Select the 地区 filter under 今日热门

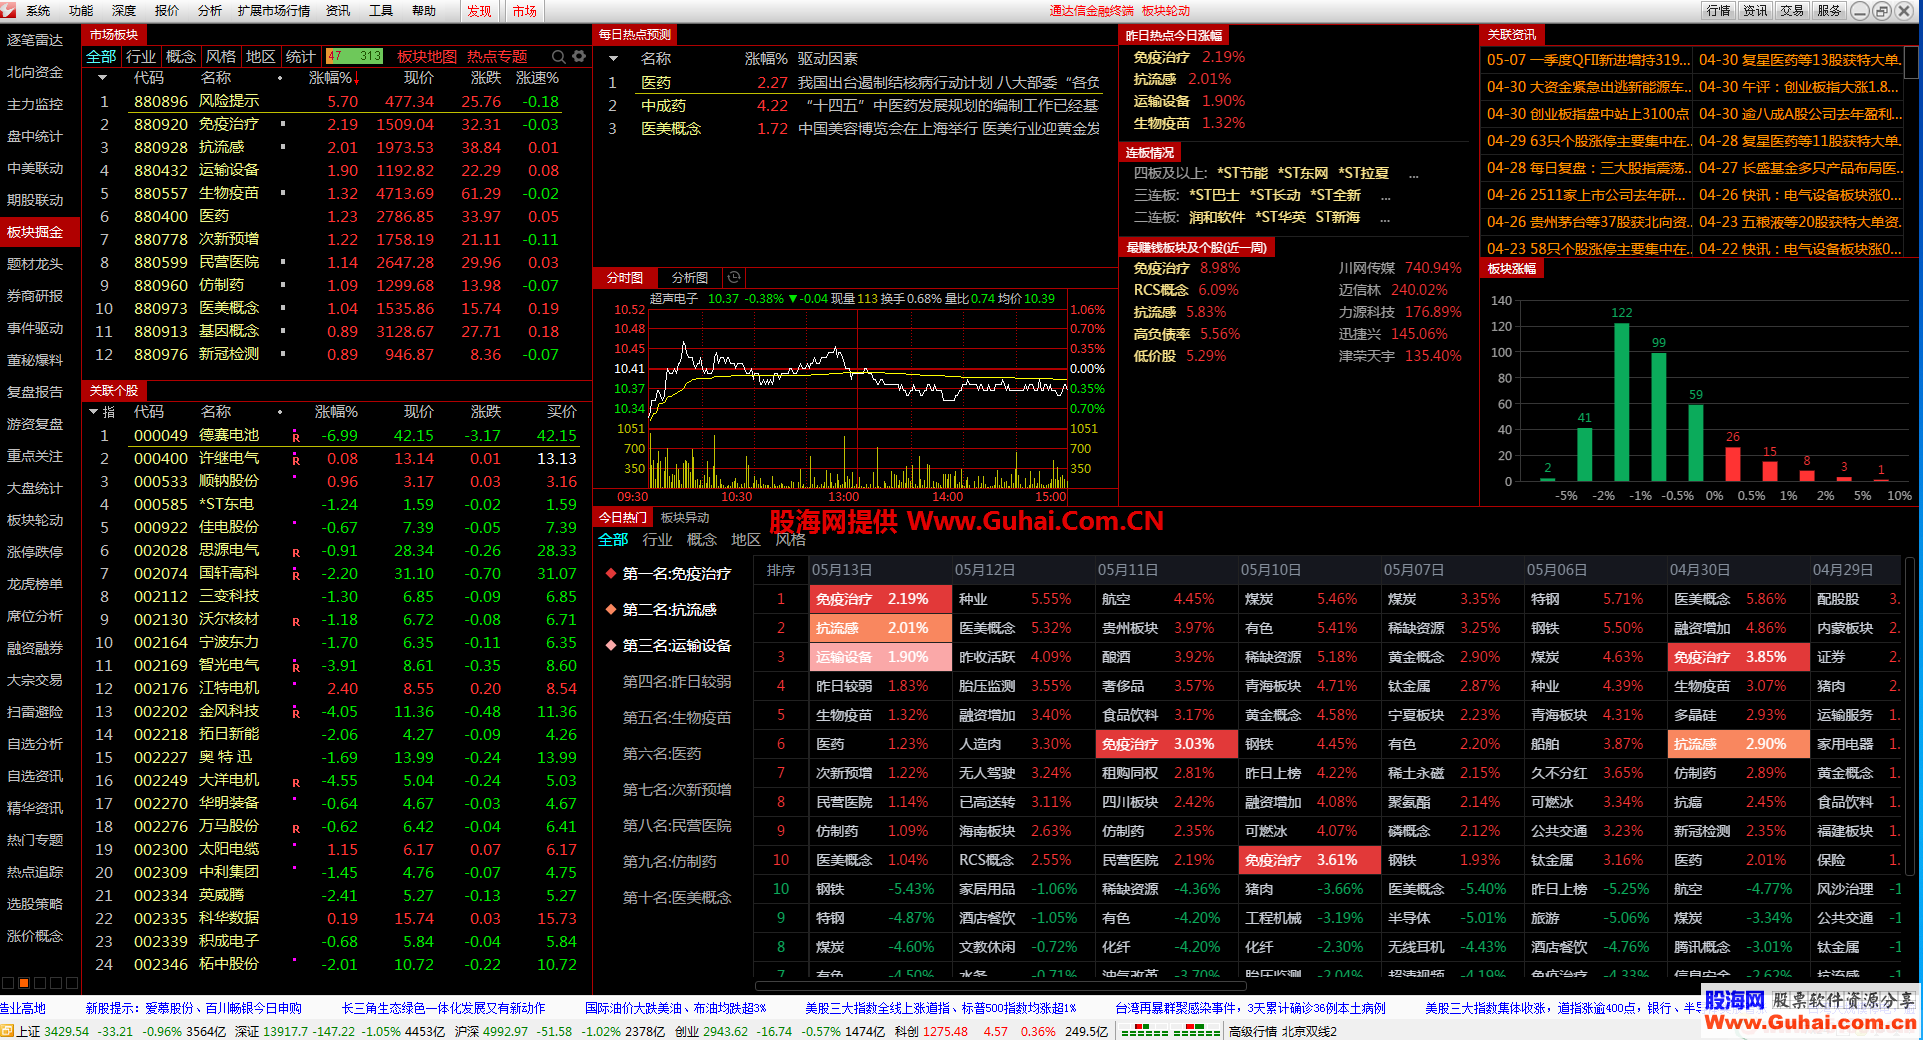point(746,539)
